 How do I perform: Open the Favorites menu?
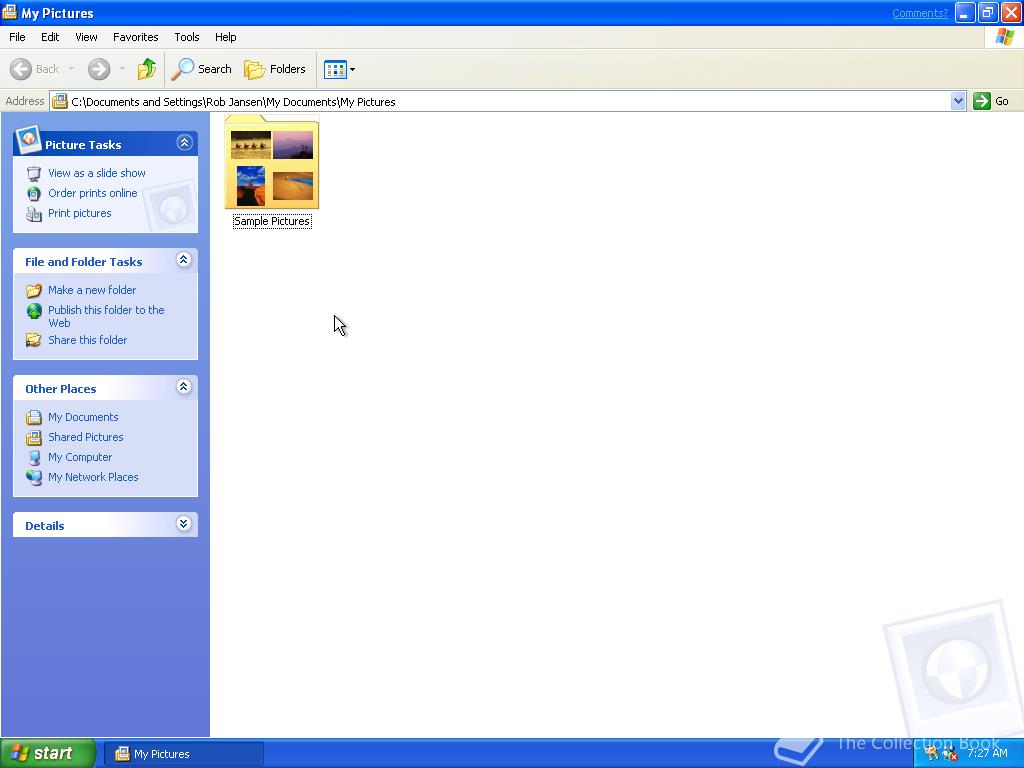pos(136,37)
